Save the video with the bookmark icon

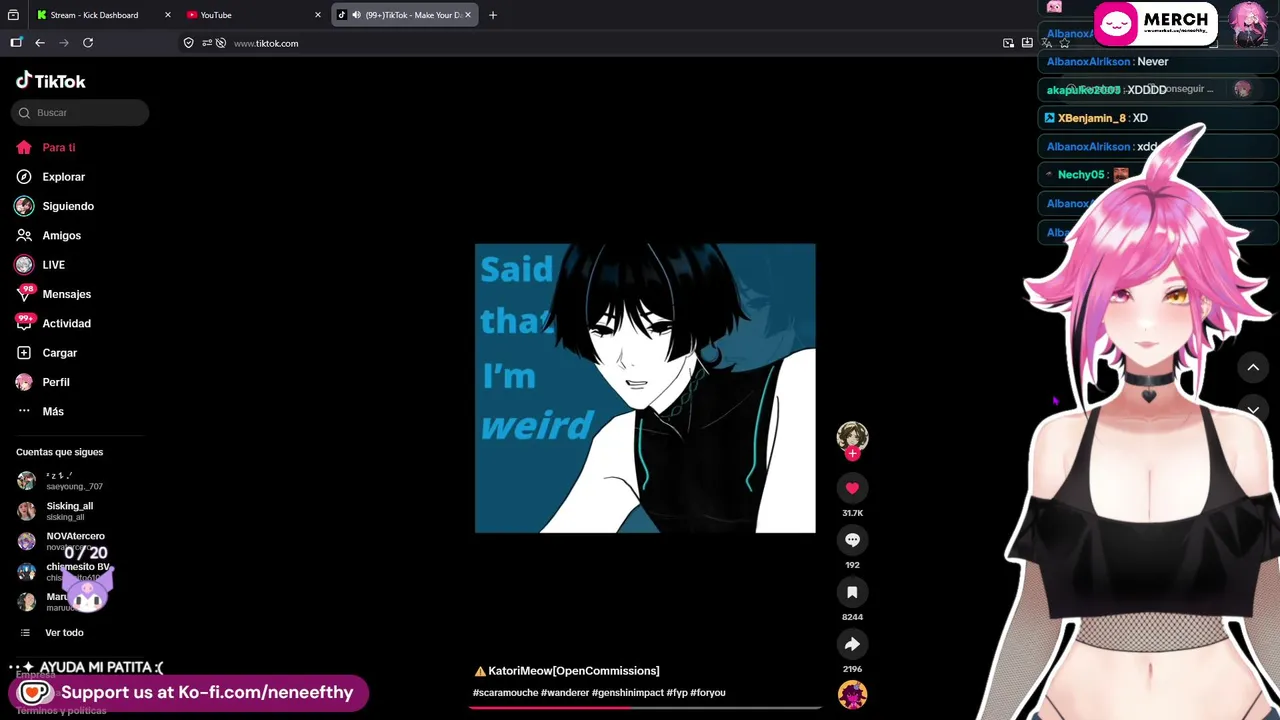pos(852,592)
